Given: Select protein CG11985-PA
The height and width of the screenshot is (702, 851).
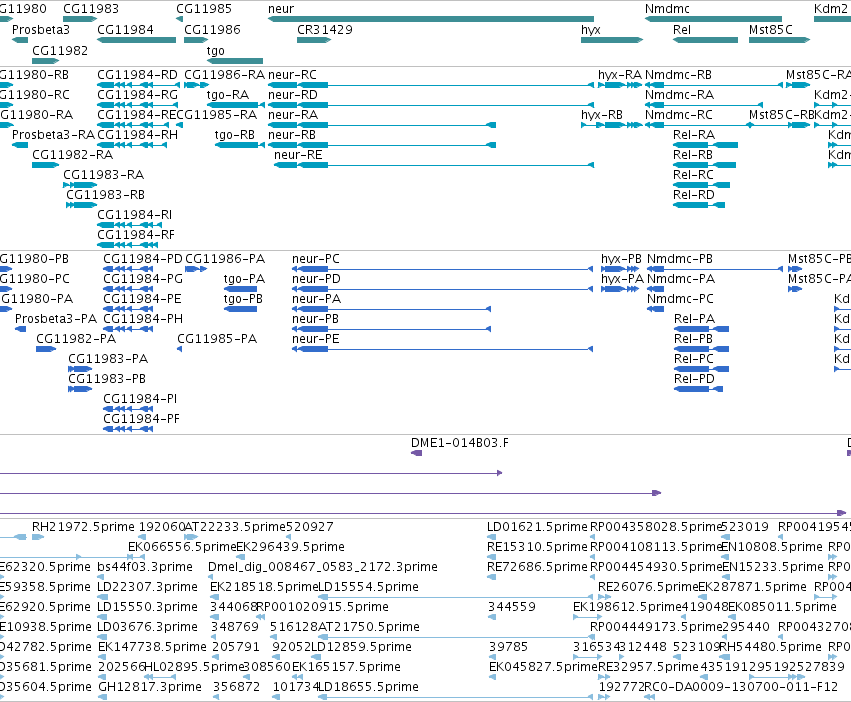Looking at the screenshot, I should pos(217,339).
